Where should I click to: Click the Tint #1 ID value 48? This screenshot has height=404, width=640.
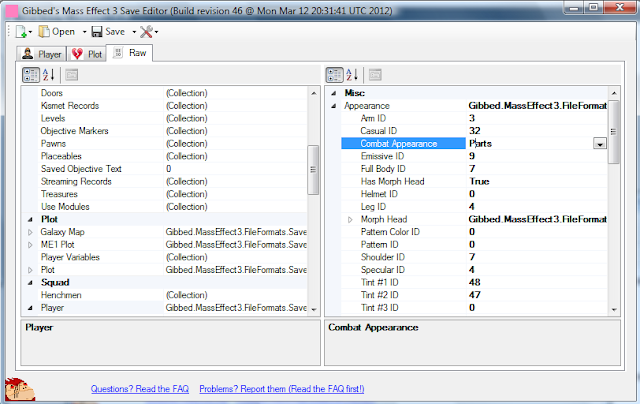coord(475,283)
